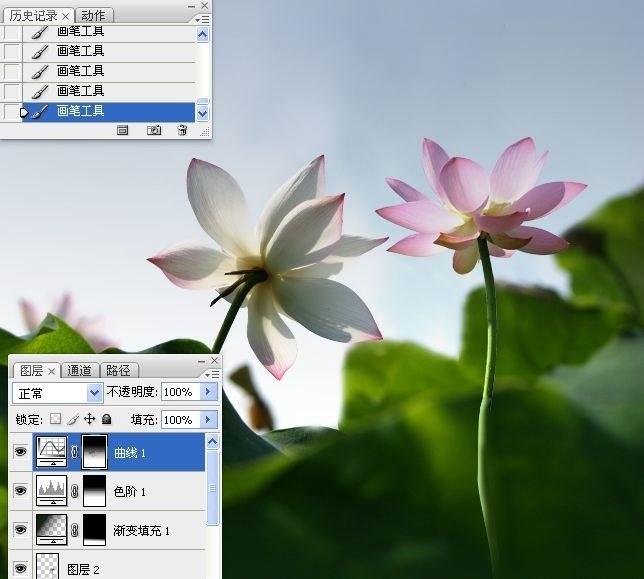Open the layers panel options menu
This screenshot has height=579, width=644.
[212, 375]
